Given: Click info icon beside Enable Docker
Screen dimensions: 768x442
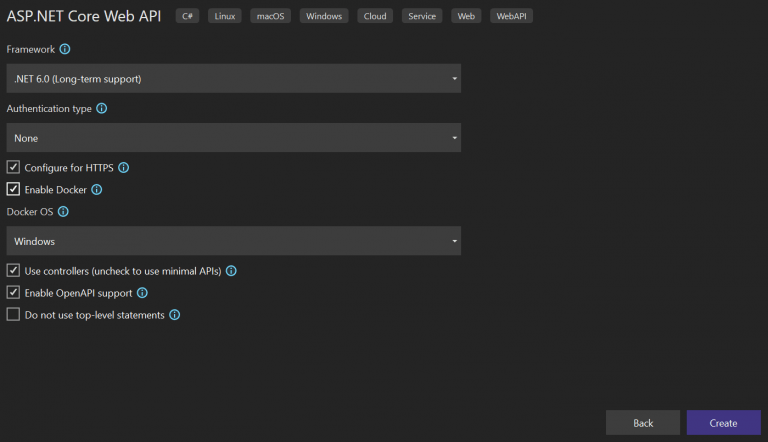Looking at the screenshot, I should (97, 189).
